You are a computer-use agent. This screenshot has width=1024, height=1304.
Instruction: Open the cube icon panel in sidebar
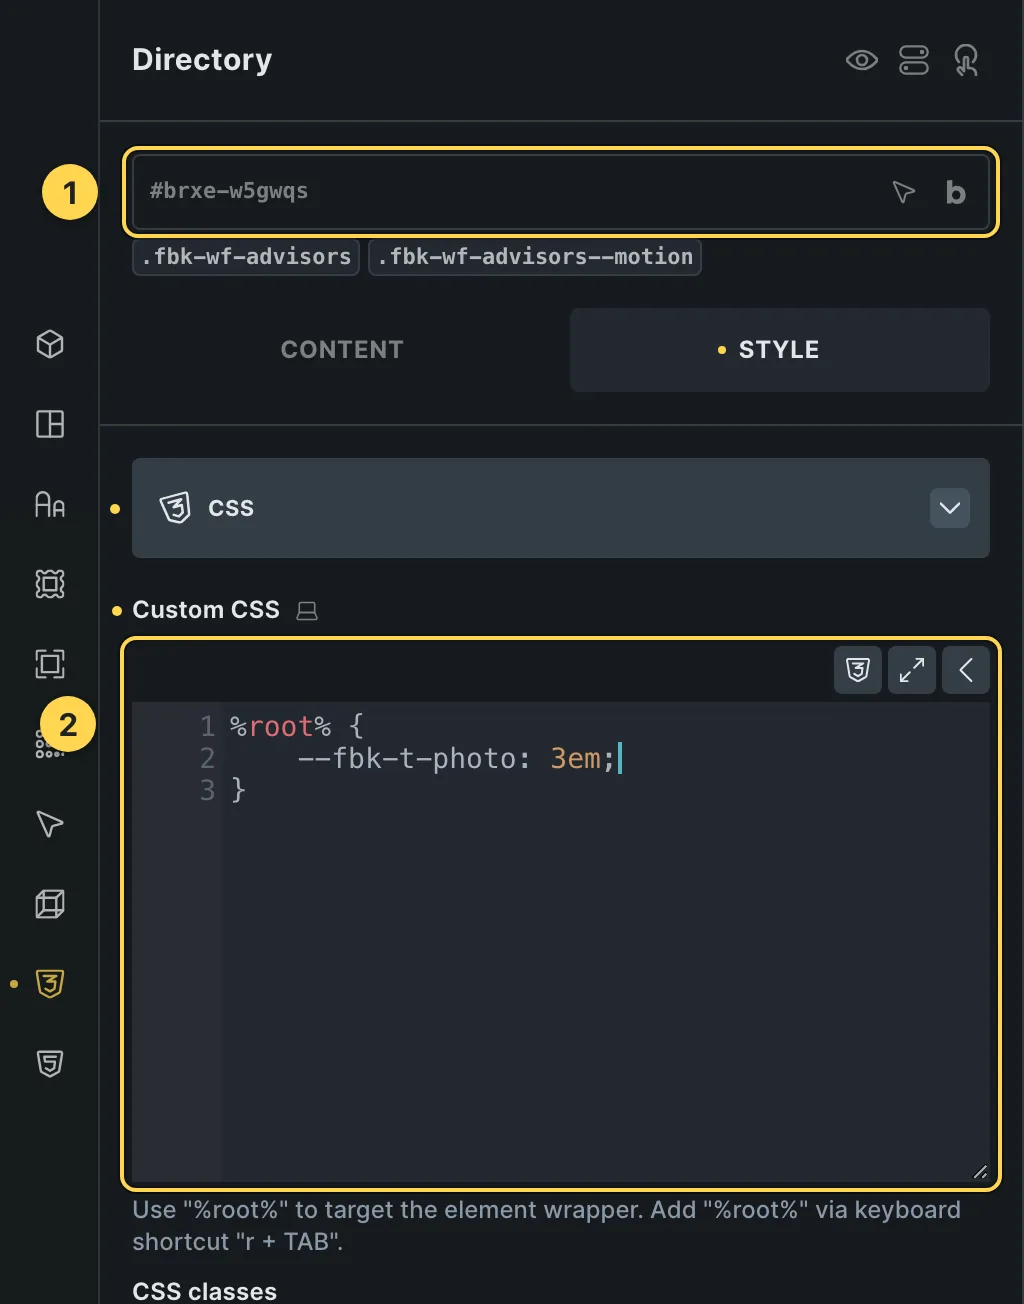click(50, 344)
